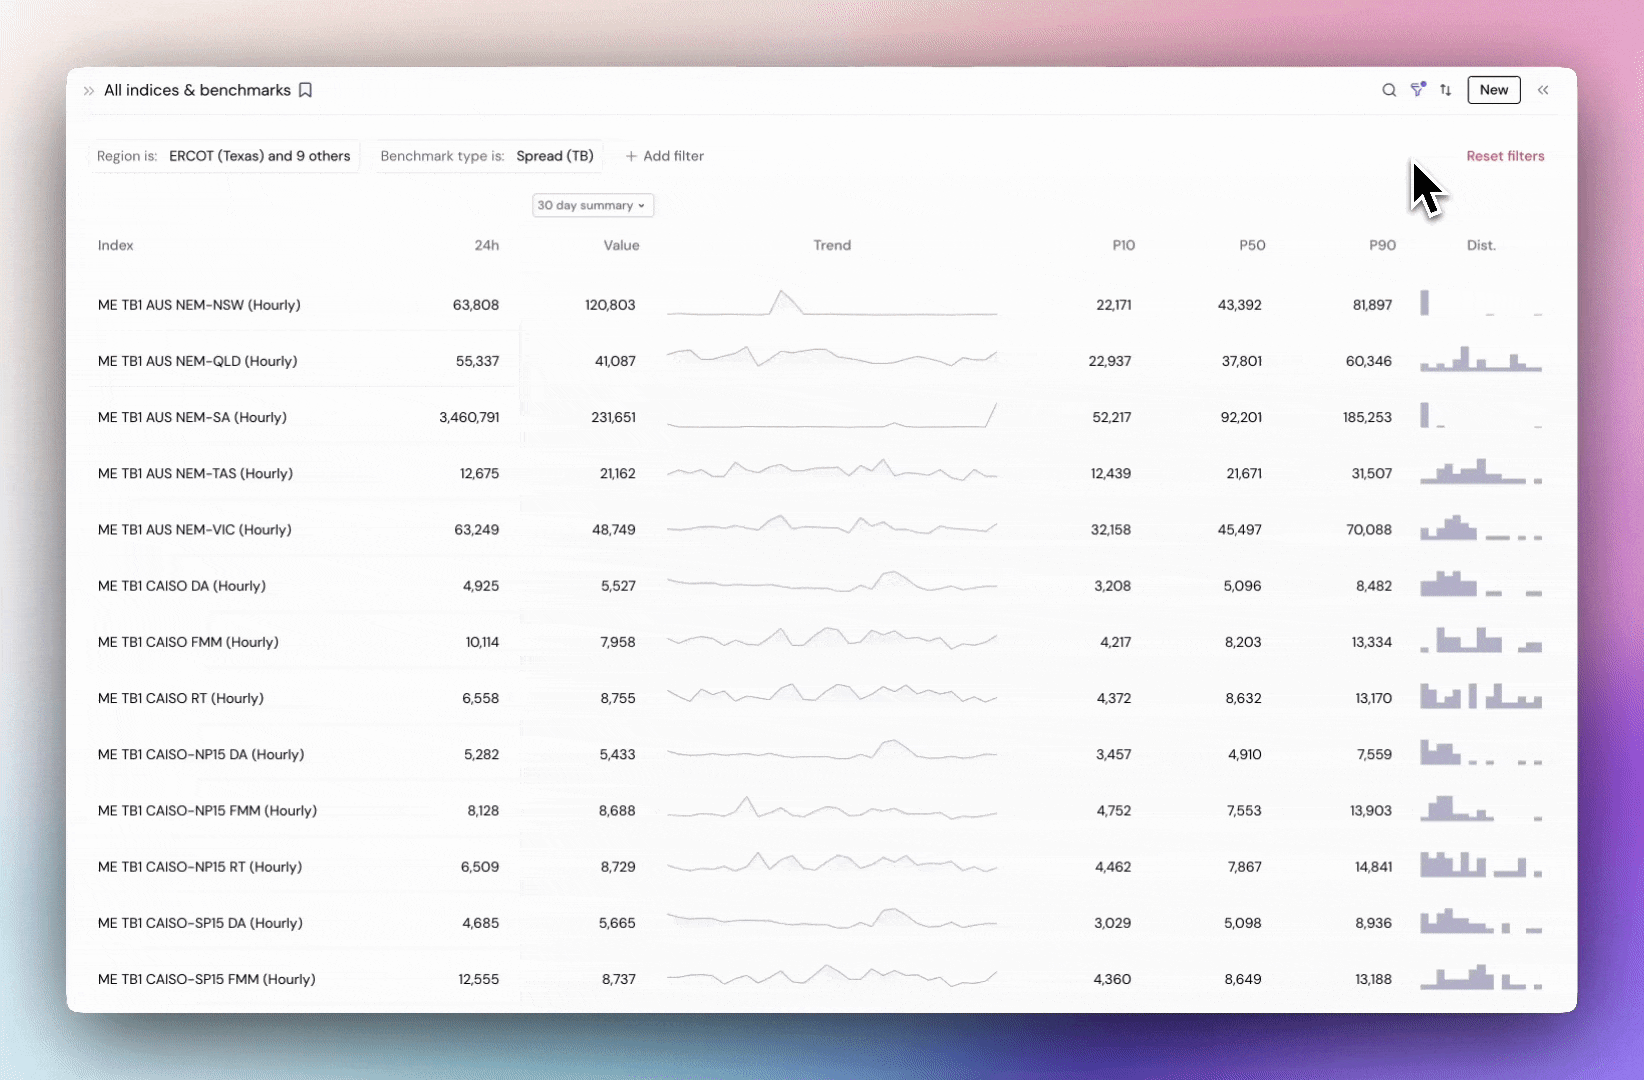Collapse panel with the double-left chevron icon
This screenshot has width=1644, height=1080.
pos(1543,90)
